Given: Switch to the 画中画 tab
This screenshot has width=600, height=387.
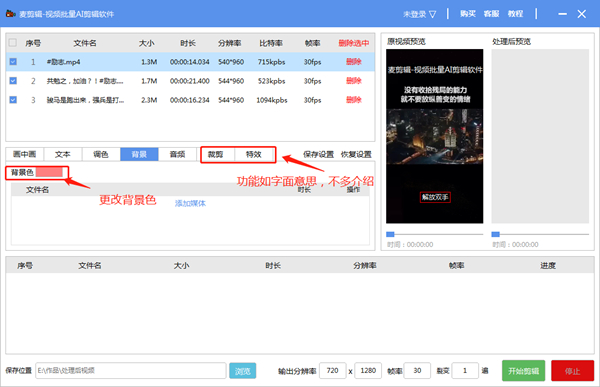Looking at the screenshot, I should click(x=24, y=154).
